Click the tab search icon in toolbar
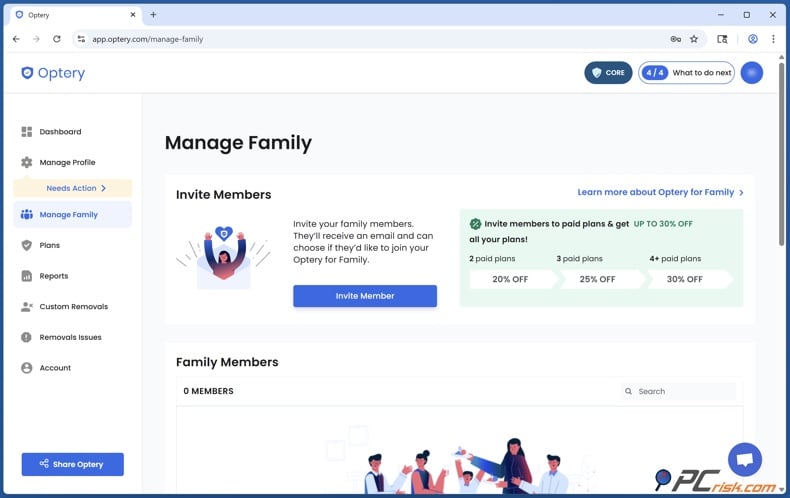The height and width of the screenshot is (498, 790). (x=722, y=39)
